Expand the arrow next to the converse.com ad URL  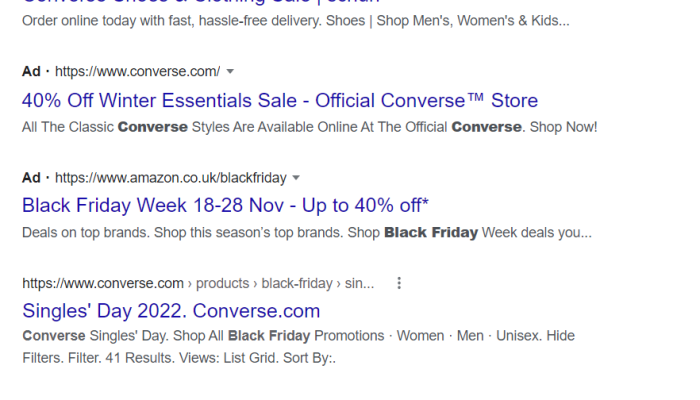(x=230, y=71)
